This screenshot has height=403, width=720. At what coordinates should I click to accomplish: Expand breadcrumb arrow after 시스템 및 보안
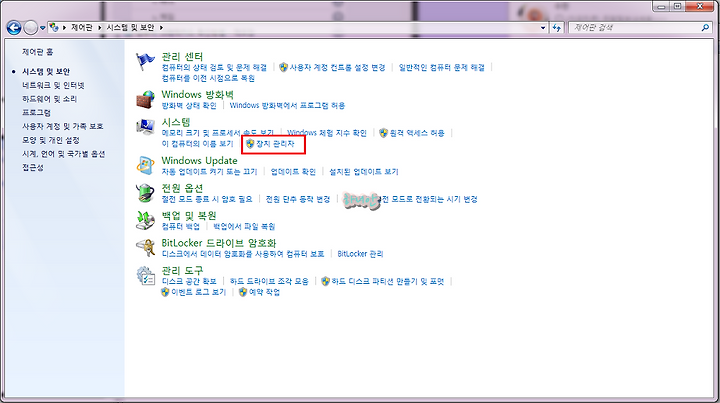[x=161, y=28]
